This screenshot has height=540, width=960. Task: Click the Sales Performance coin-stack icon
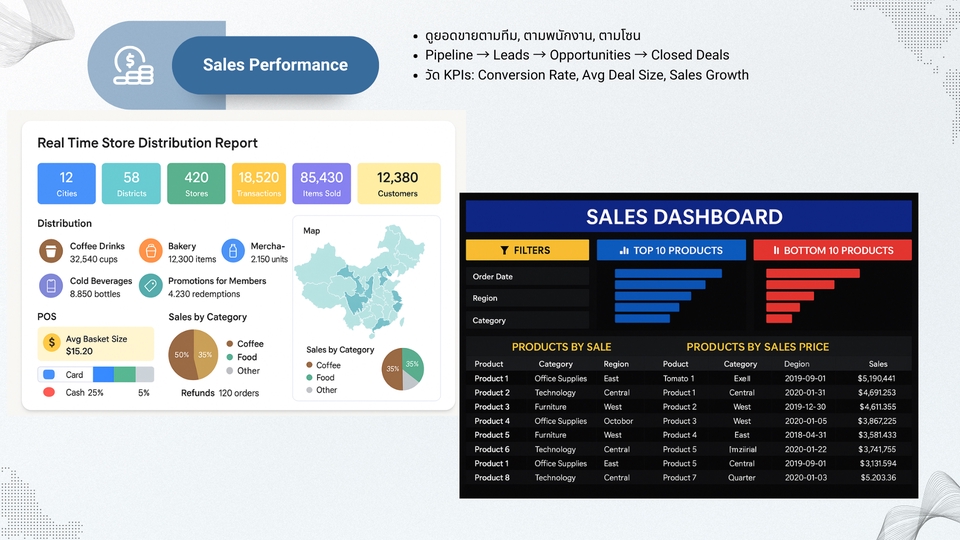pos(132,66)
